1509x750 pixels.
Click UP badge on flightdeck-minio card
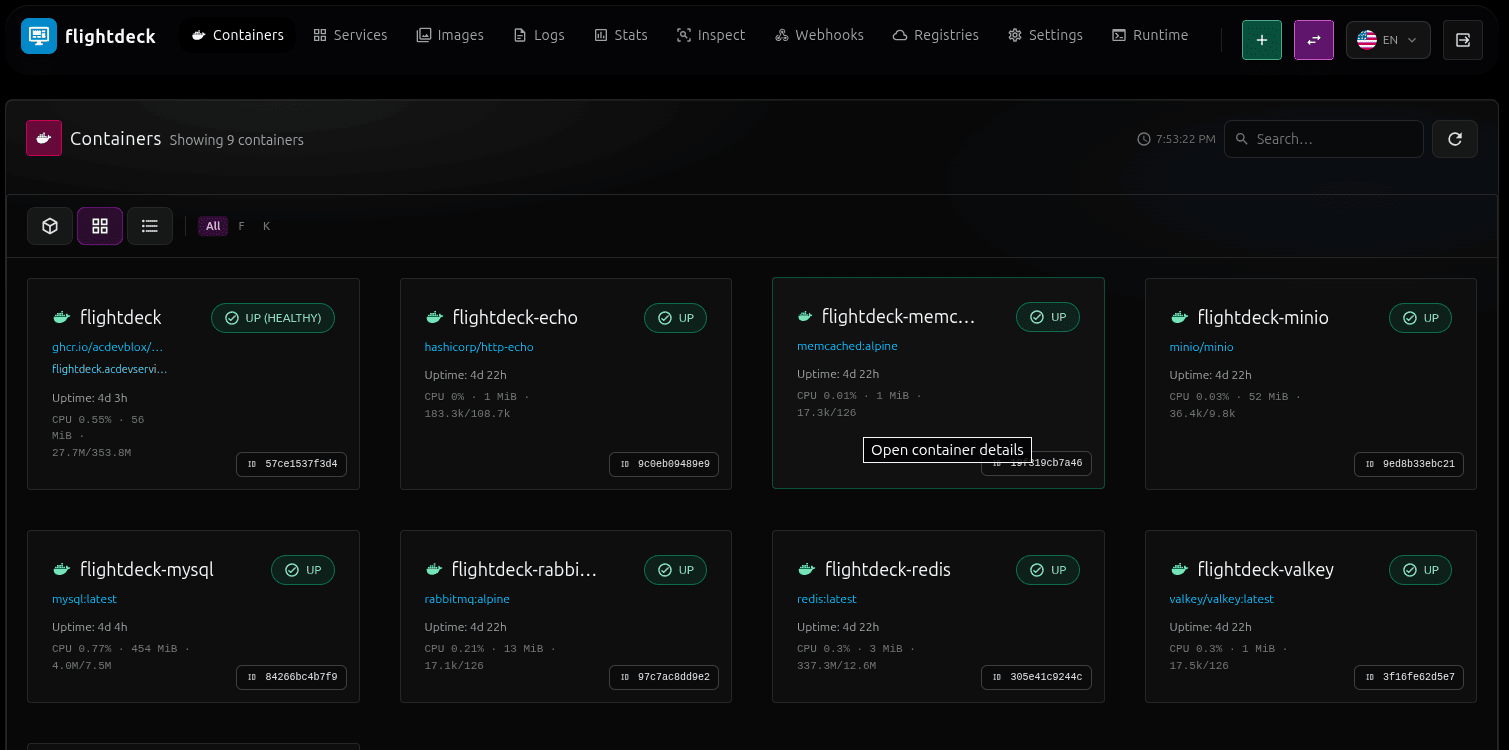pyautogui.click(x=1420, y=318)
